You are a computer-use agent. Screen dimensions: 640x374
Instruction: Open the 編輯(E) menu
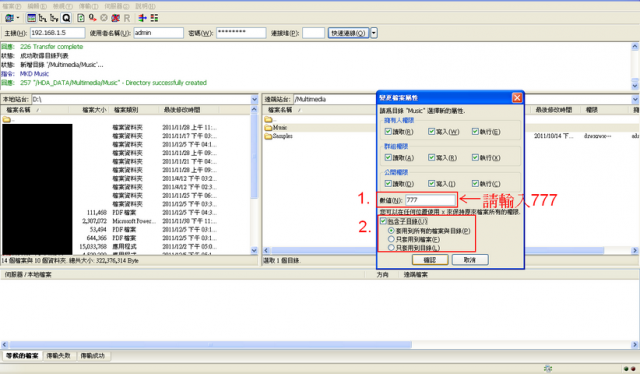click(37, 6)
